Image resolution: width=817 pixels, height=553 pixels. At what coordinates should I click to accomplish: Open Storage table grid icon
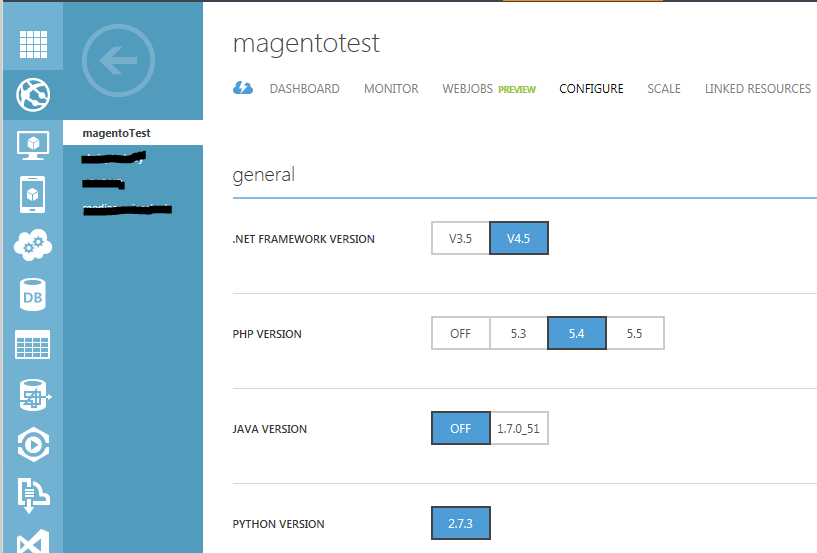pyautogui.click(x=33, y=345)
